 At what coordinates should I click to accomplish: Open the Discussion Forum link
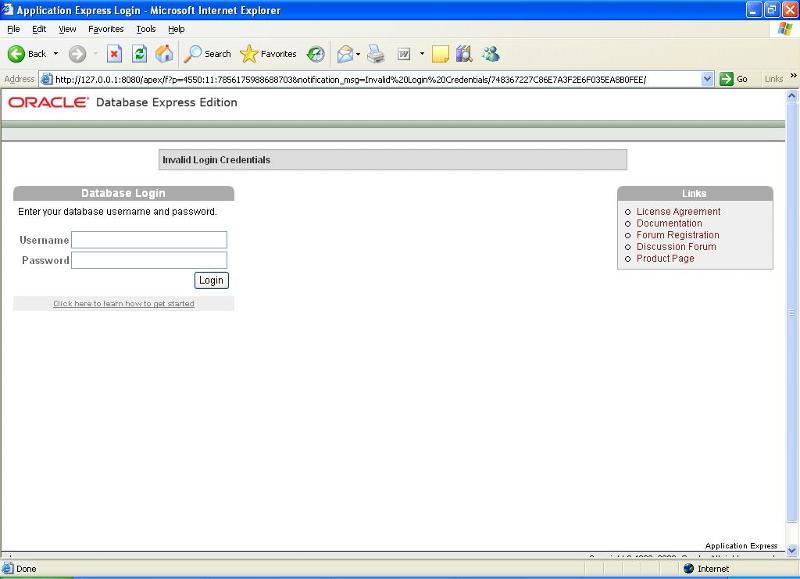[676, 247]
